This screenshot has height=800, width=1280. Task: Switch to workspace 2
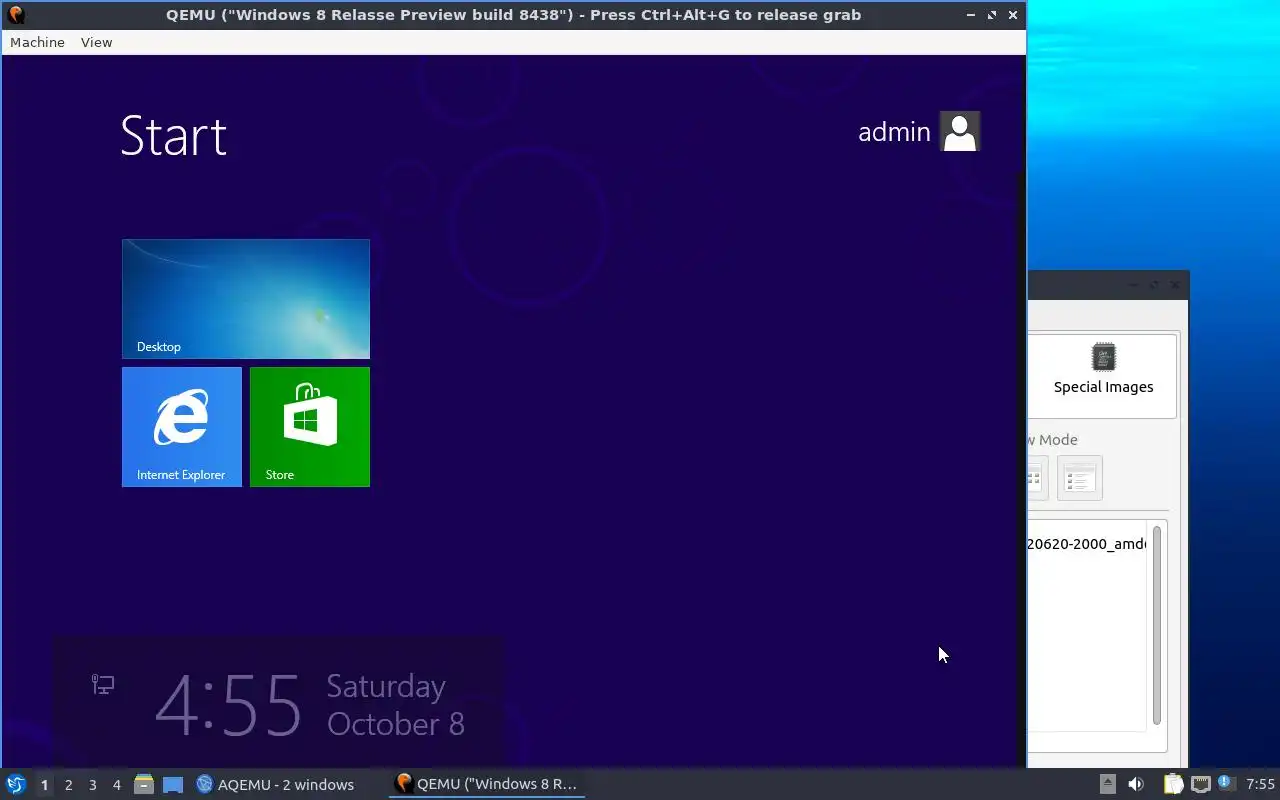pos(68,785)
